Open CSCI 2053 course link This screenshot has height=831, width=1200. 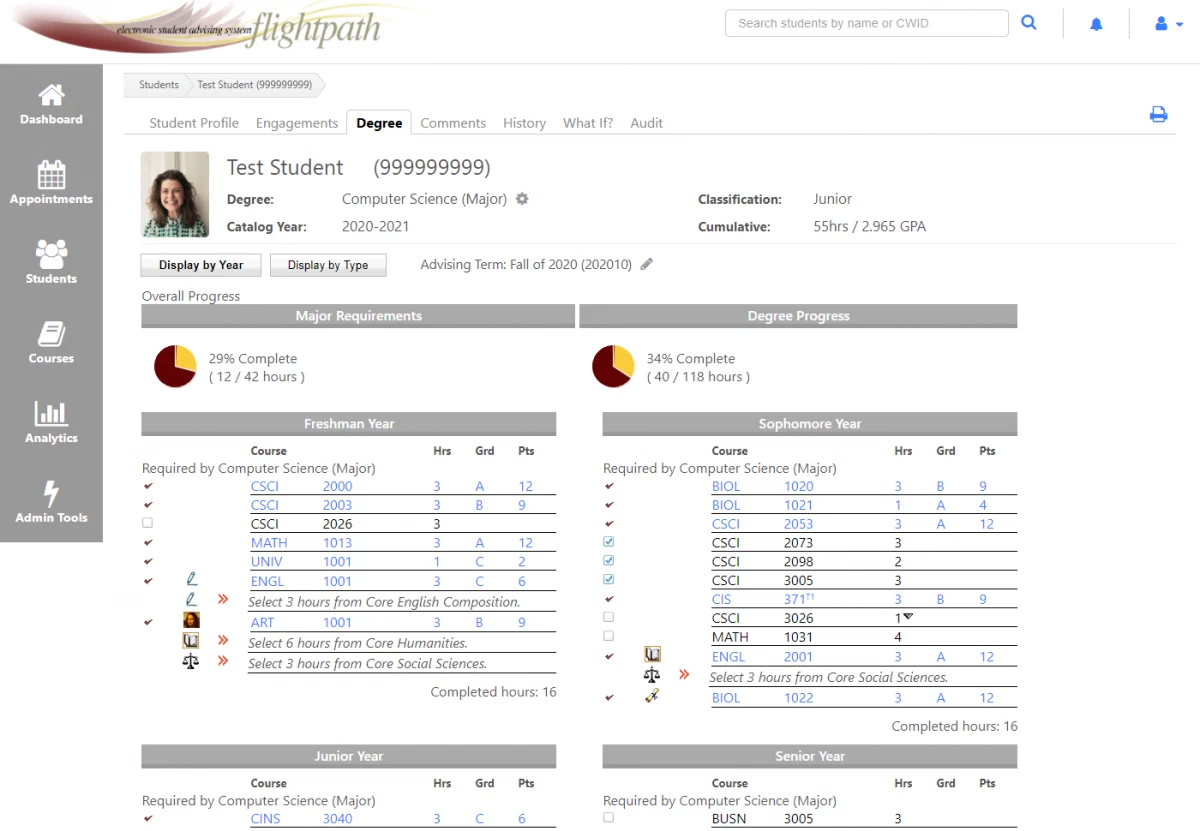(763, 524)
